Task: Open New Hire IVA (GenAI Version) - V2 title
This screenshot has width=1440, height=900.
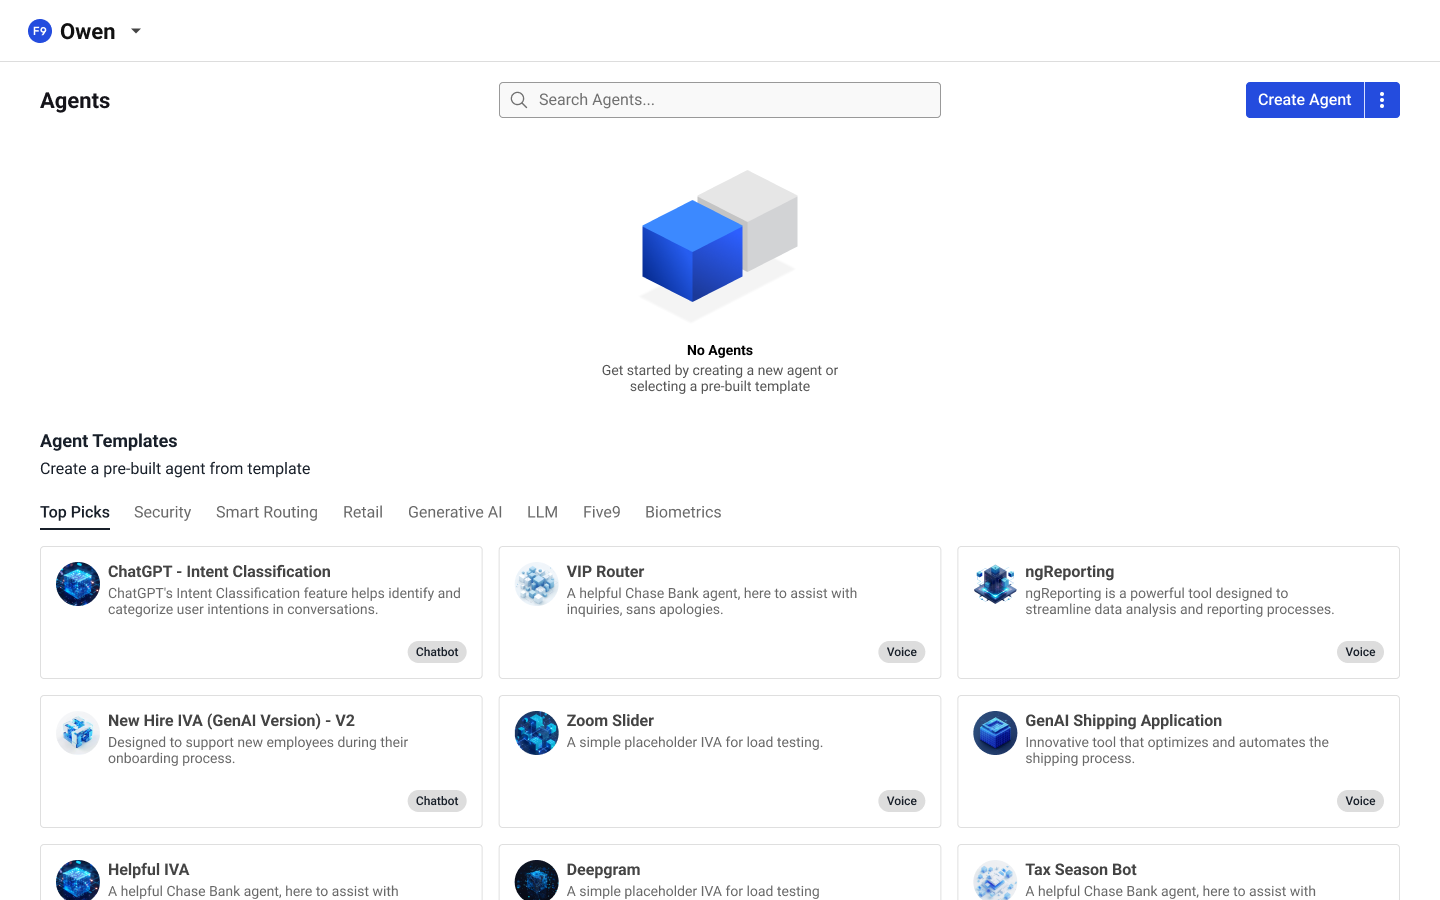Action: coord(231,721)
